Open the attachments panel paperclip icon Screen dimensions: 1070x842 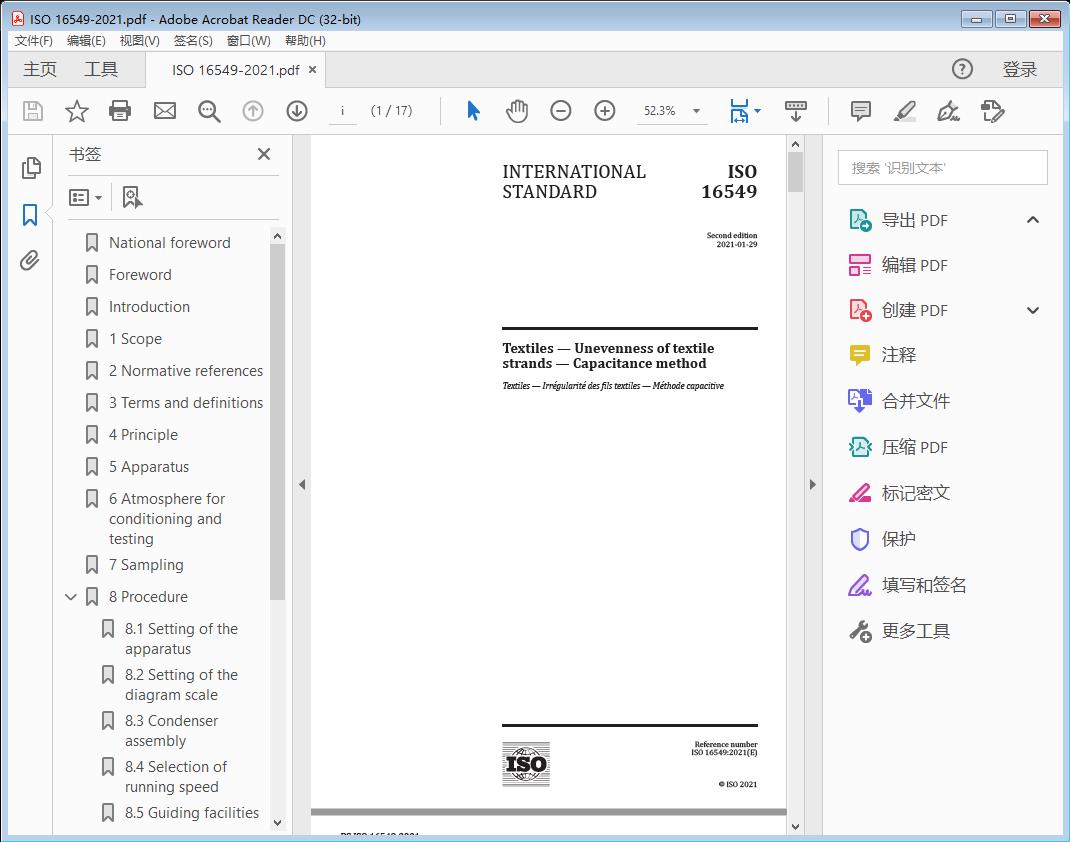(30, 261)
